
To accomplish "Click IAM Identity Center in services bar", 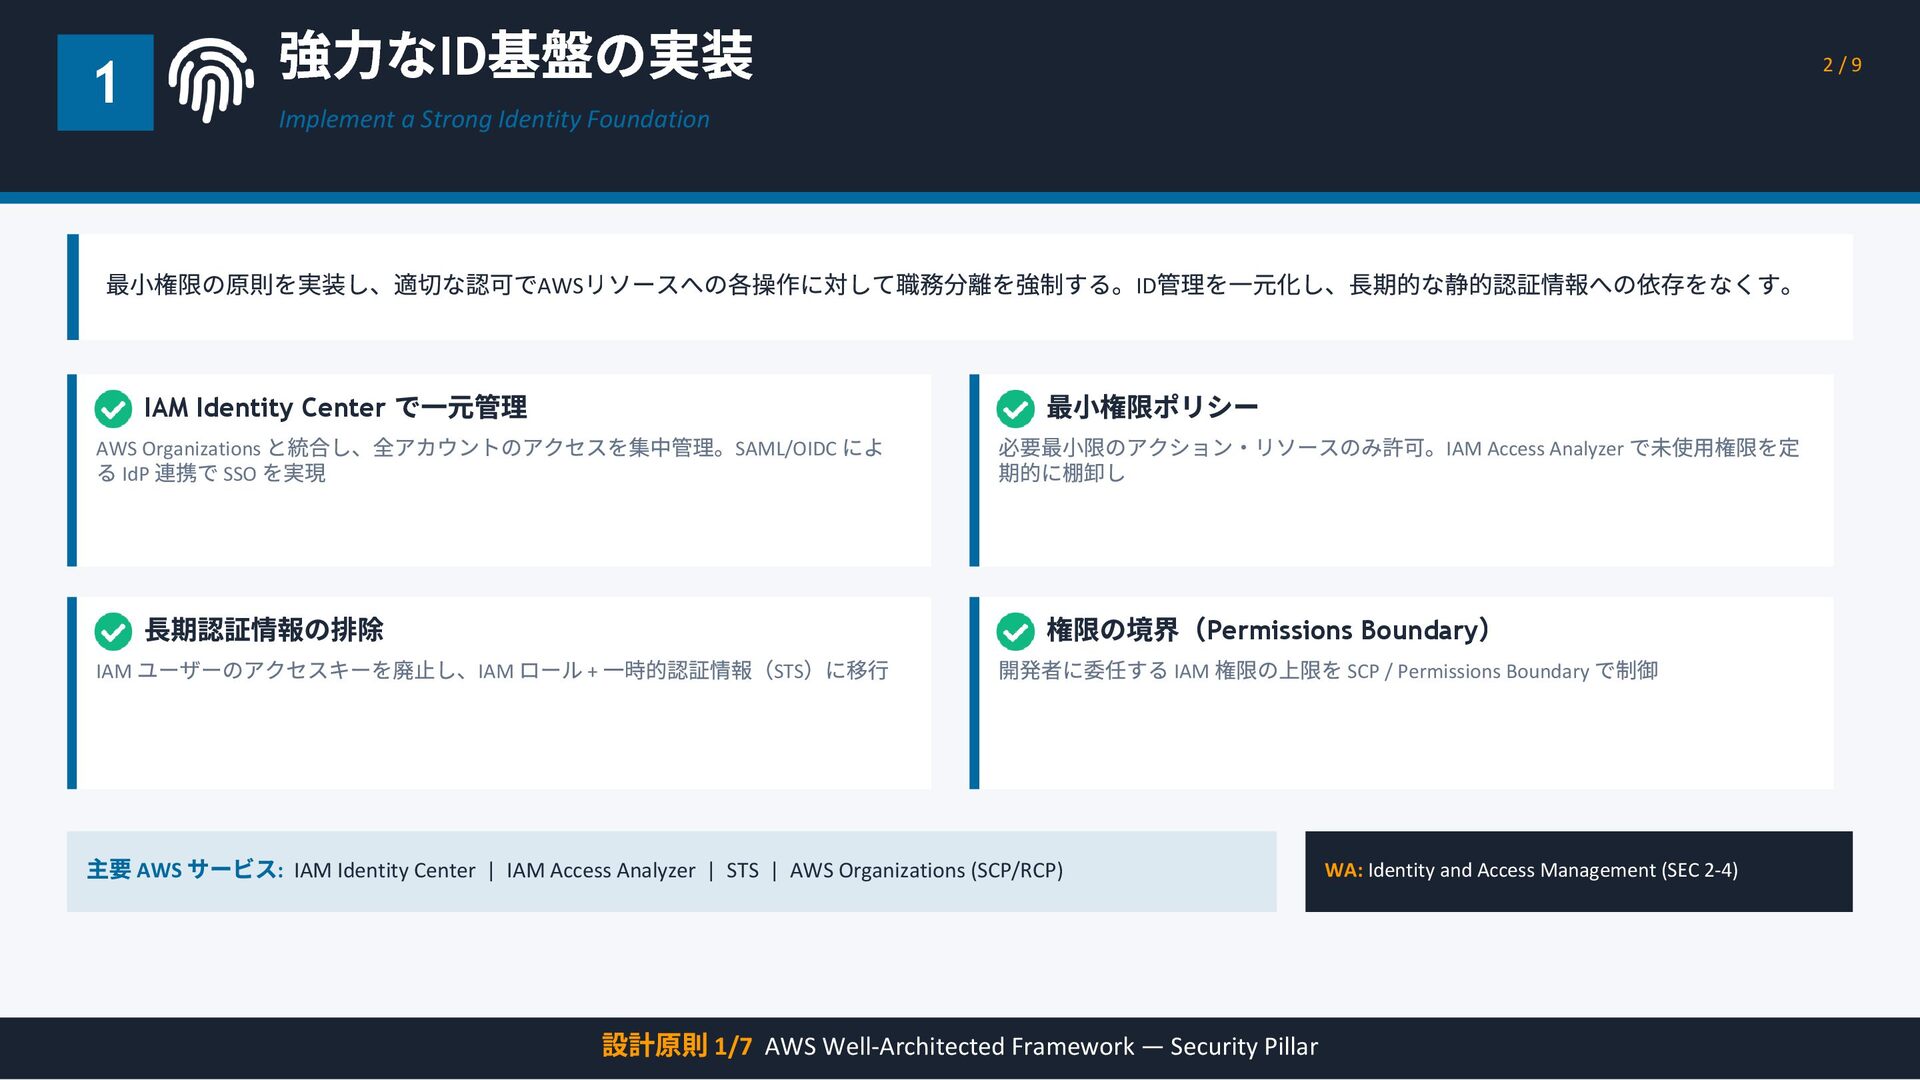I will (384, 870).
